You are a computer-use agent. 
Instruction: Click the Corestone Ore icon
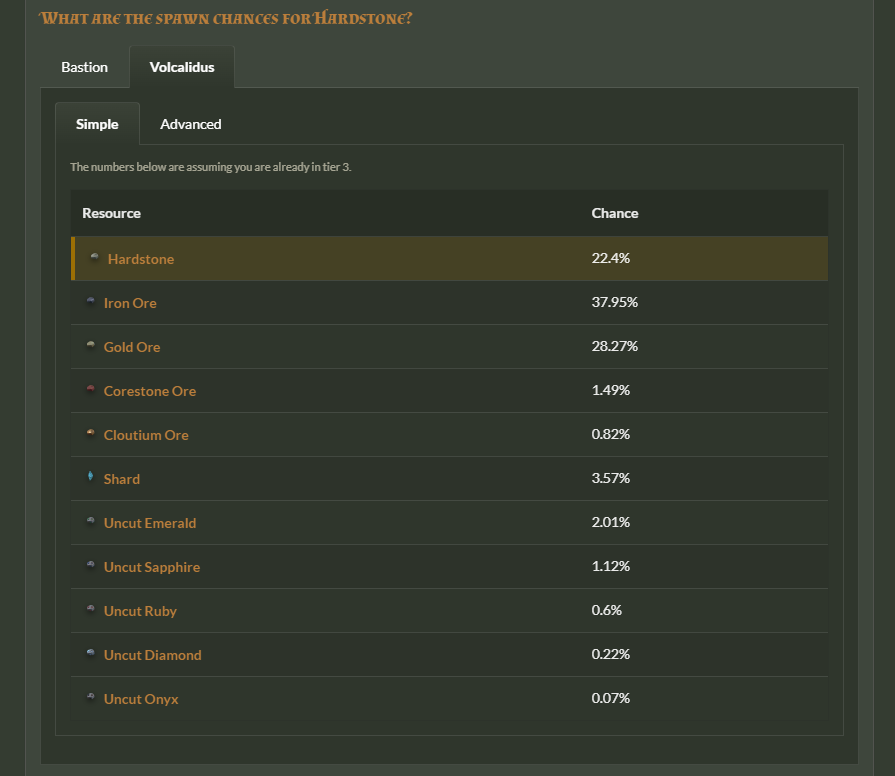coord(91,390)
